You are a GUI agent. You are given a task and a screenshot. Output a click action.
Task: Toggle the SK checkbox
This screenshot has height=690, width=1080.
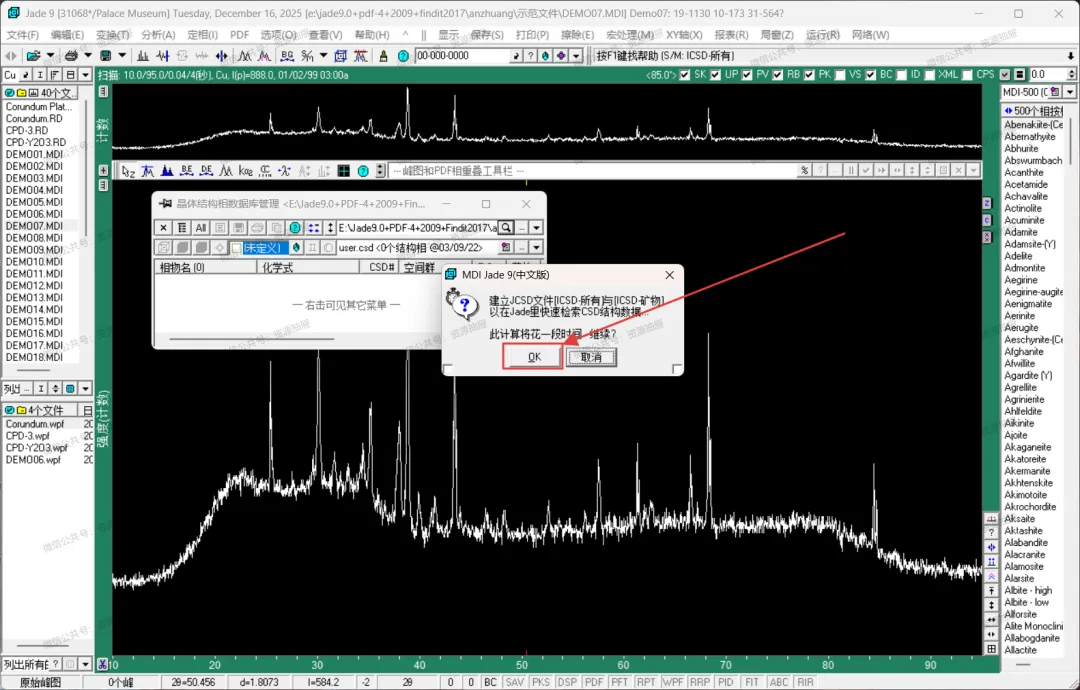point(685,74)
